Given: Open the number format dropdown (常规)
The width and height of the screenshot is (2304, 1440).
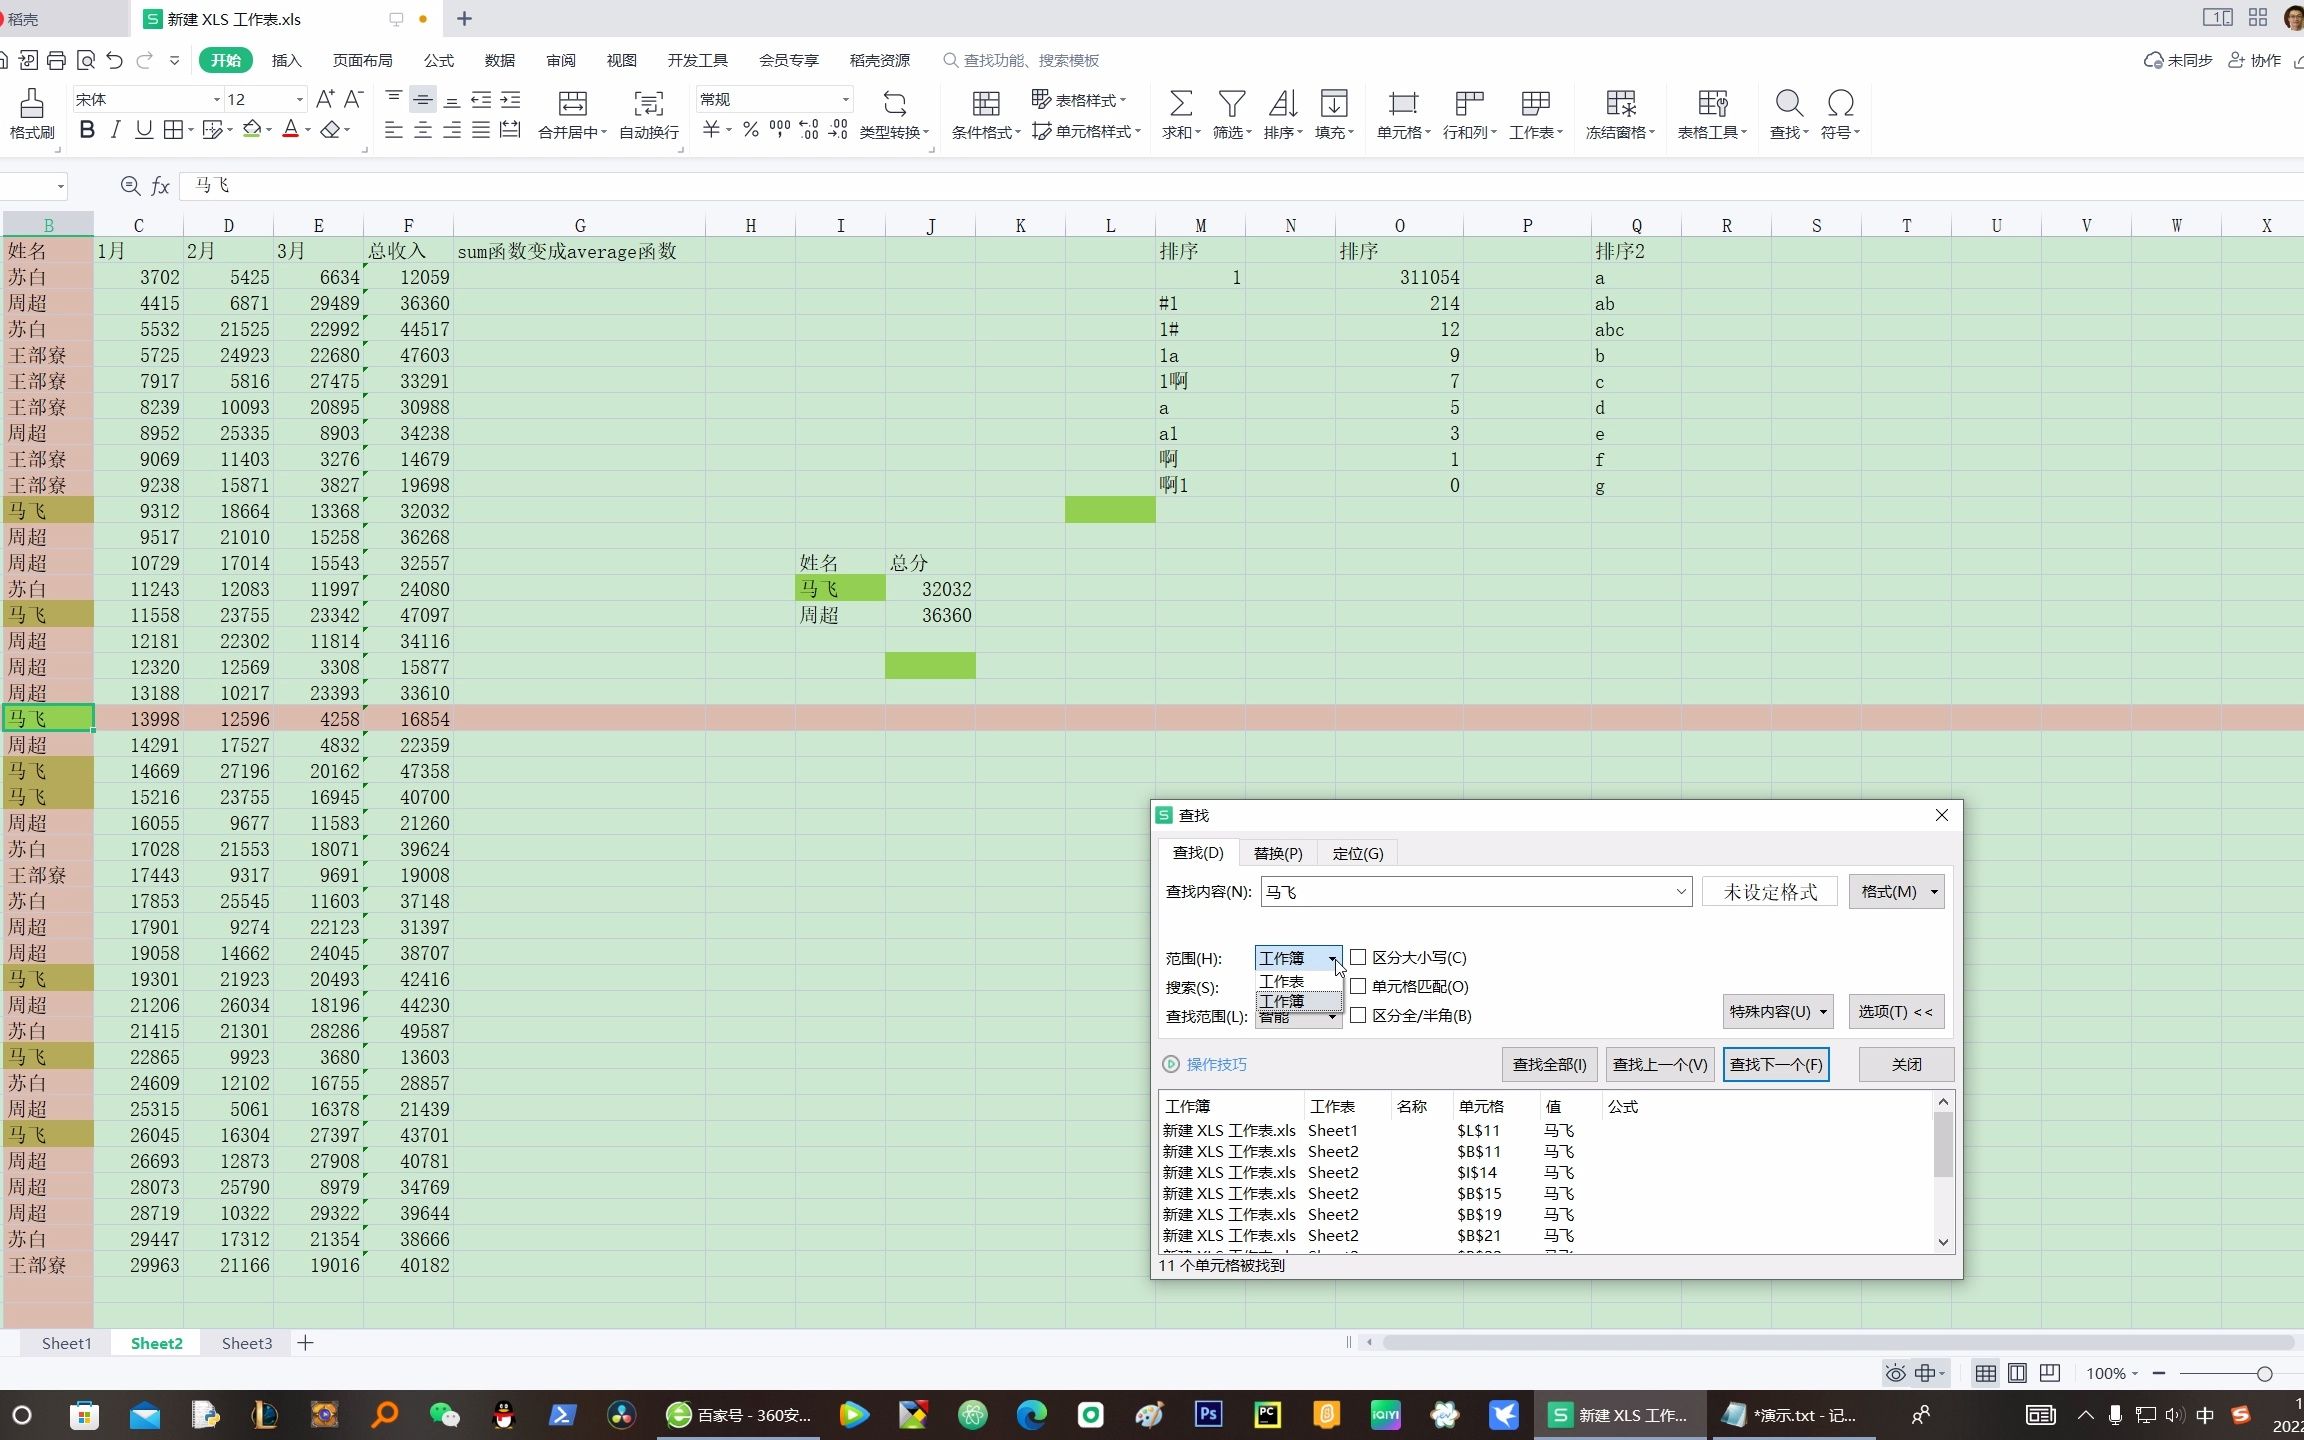Looking at the screenshot, I should click(x=846, y=99).
